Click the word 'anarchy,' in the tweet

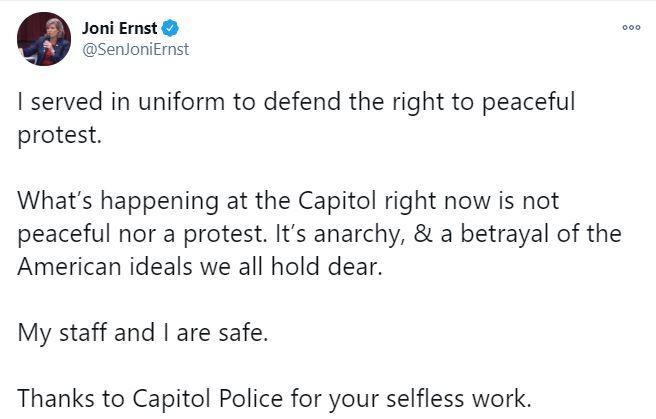[x=360, y=235]
